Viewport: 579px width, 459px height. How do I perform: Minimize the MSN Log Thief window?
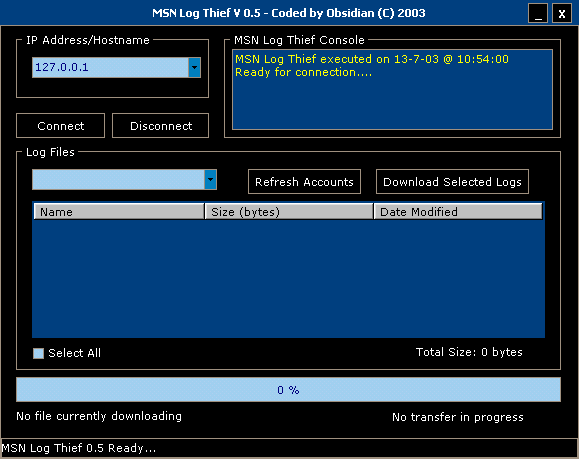[x=538, y=13]
